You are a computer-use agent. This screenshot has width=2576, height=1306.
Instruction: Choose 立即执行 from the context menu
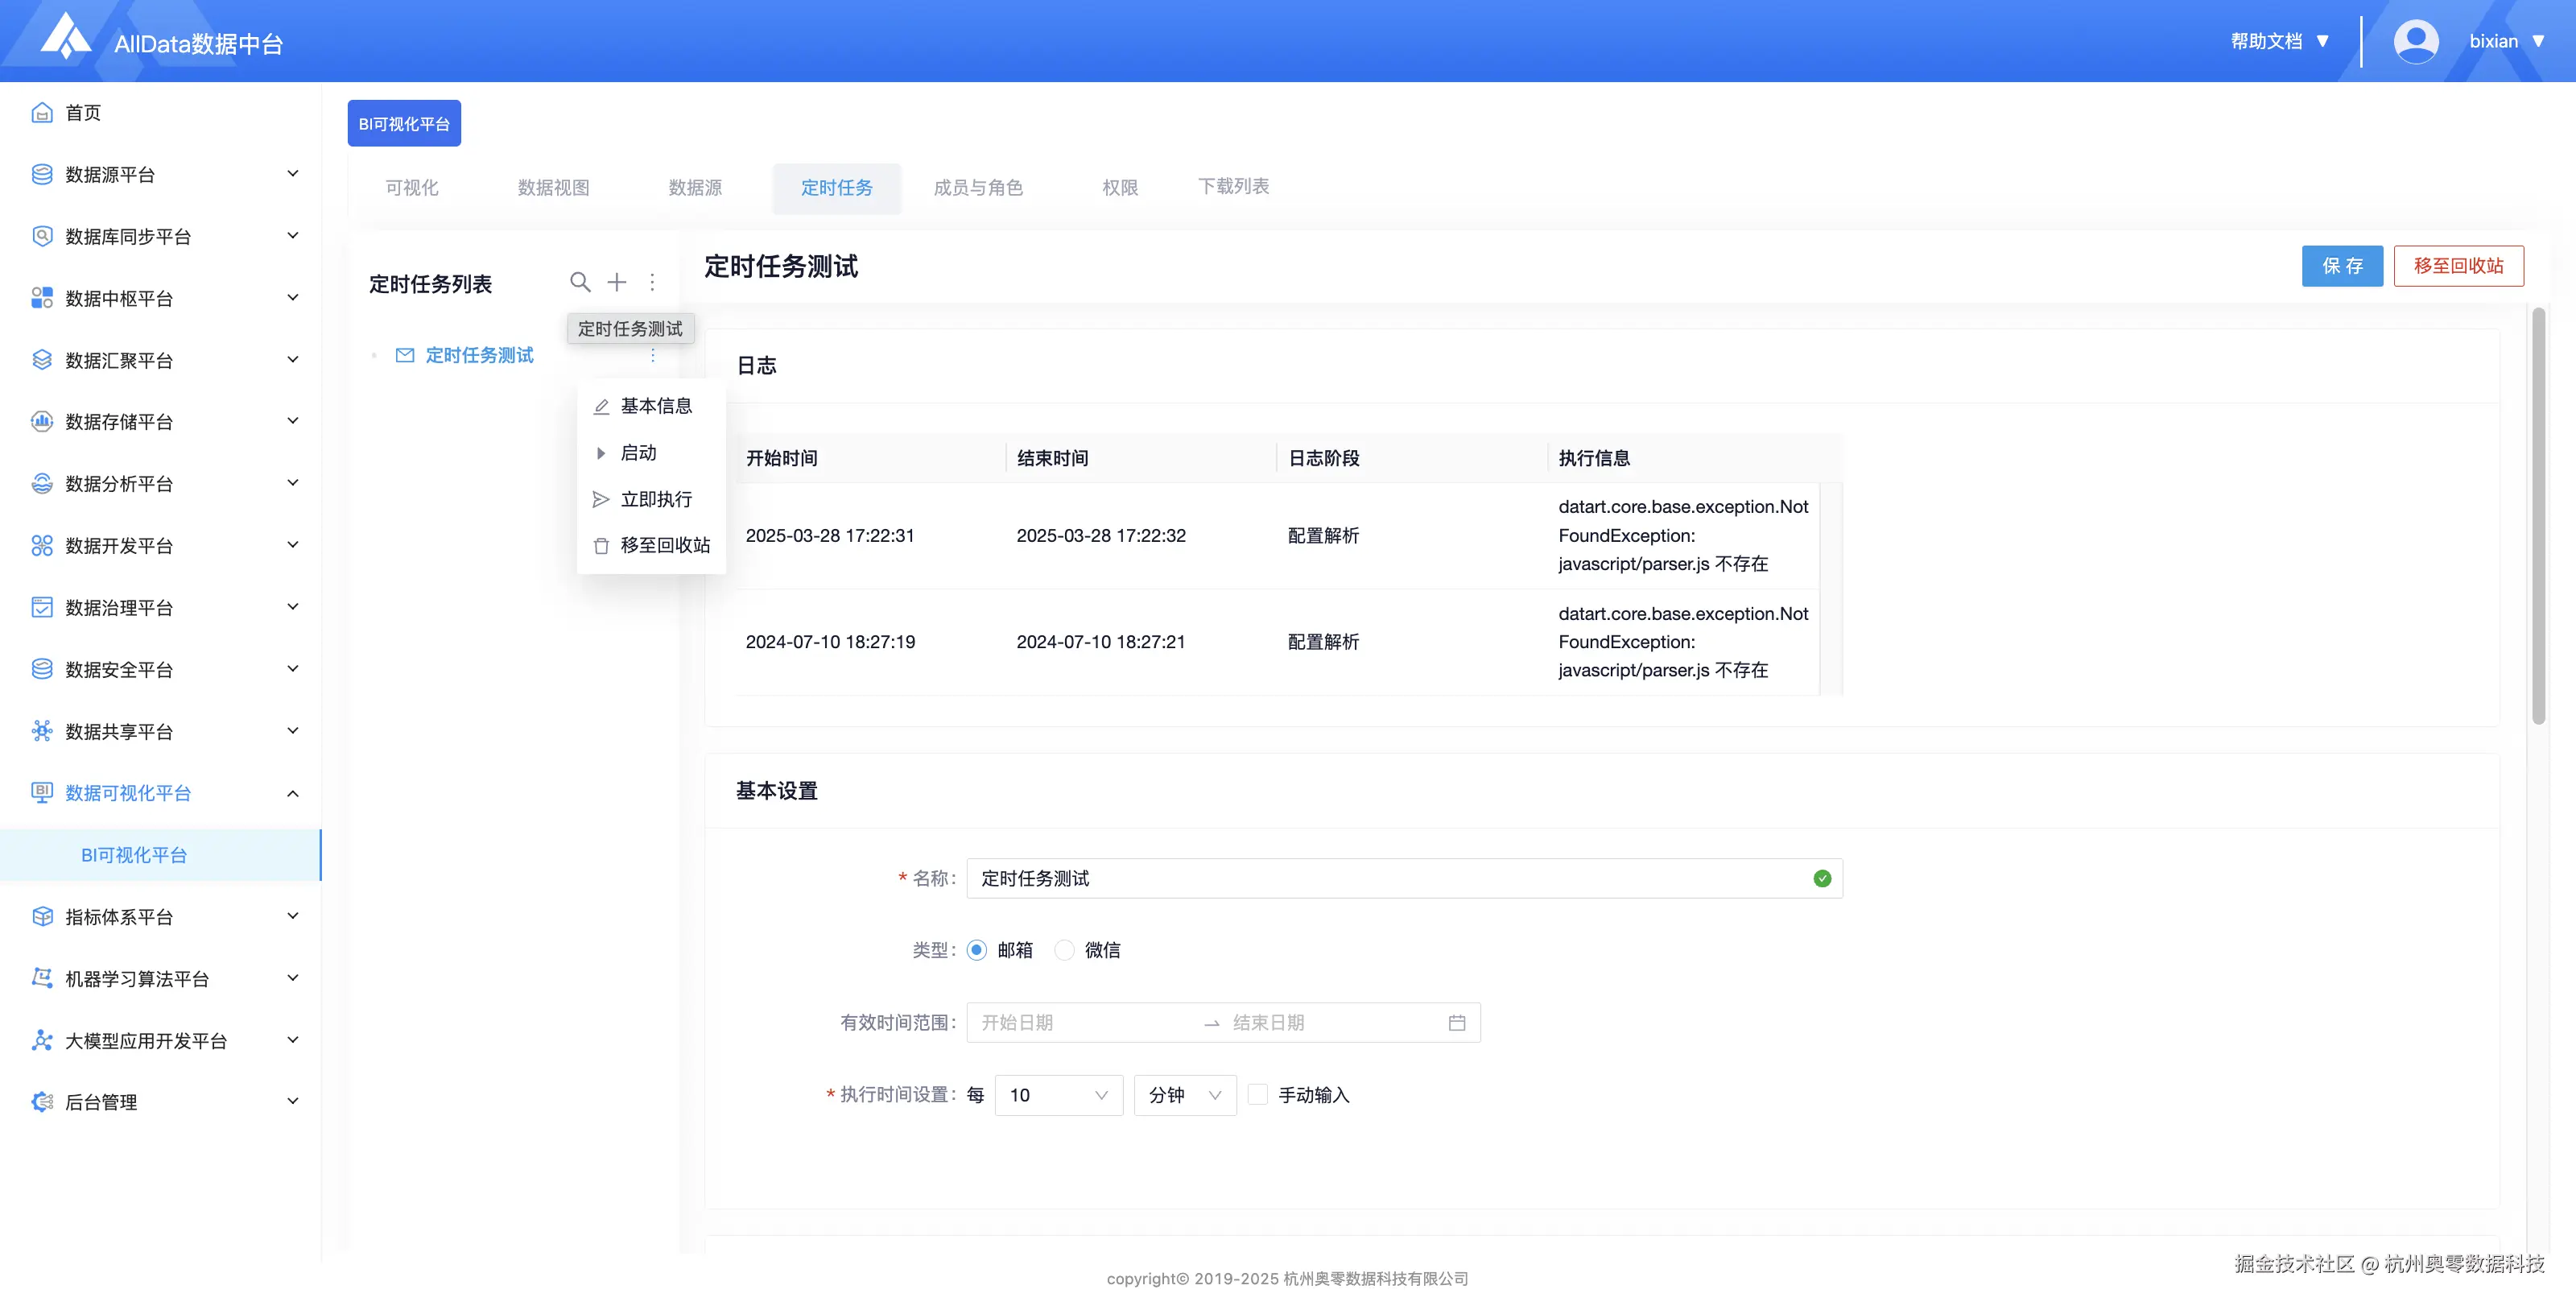click(655, 498)
